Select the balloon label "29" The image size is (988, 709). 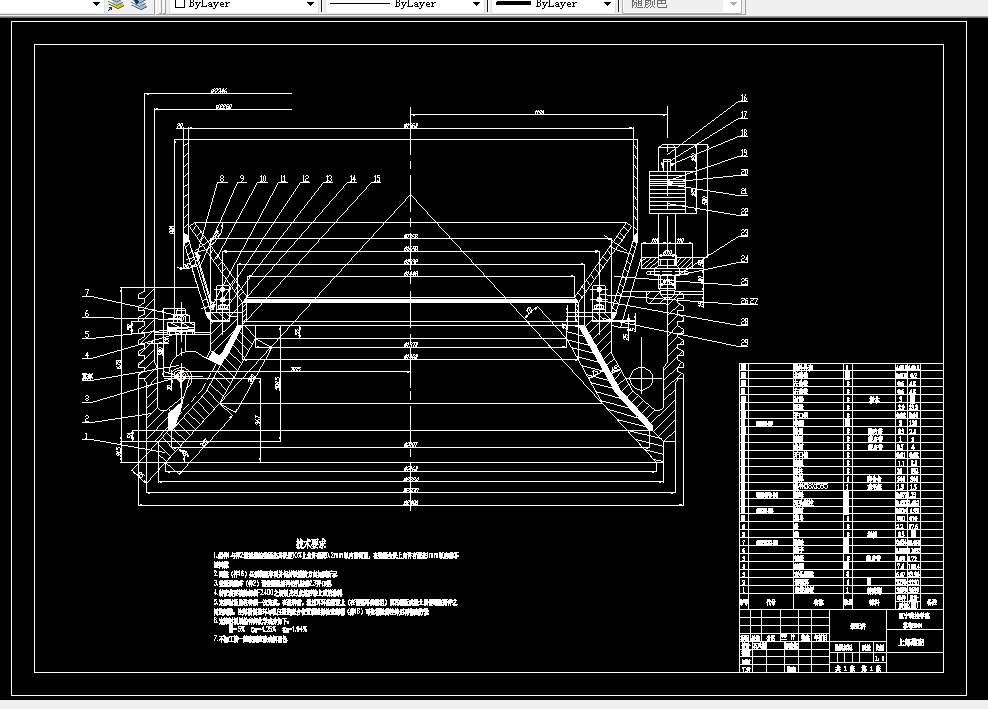click(744, 343)
